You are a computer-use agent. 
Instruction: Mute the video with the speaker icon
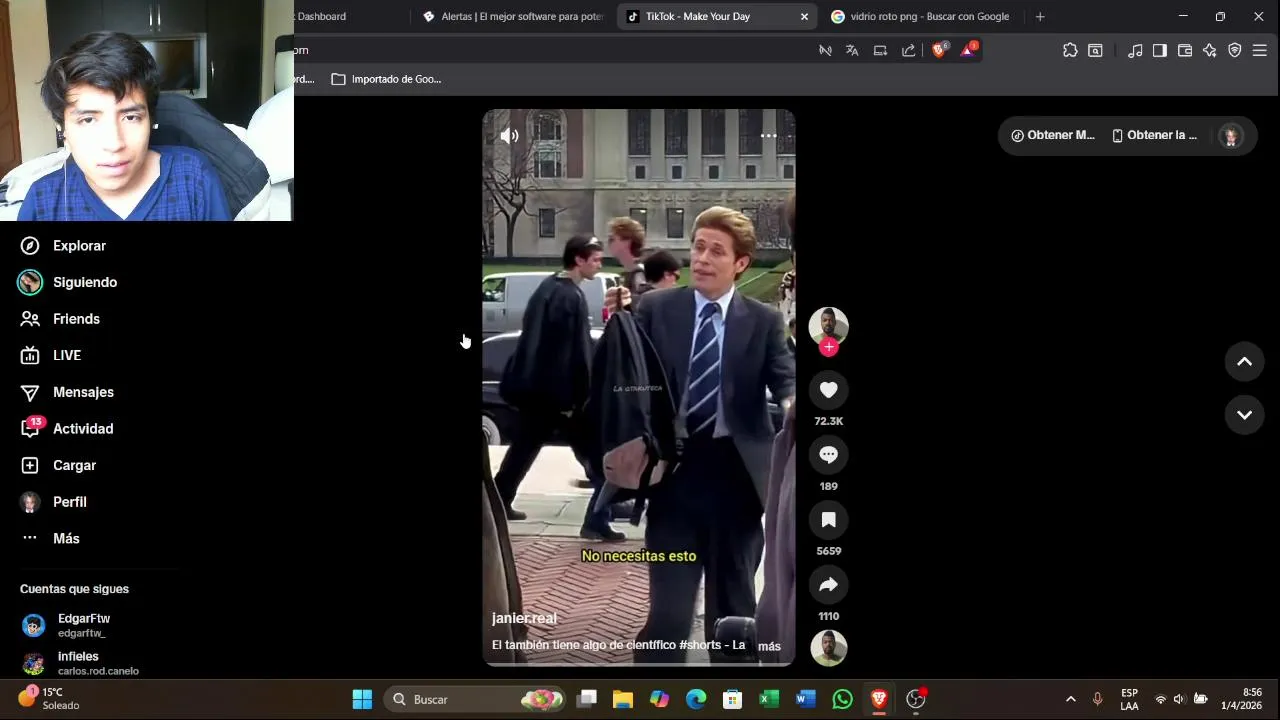pos(509,135)
